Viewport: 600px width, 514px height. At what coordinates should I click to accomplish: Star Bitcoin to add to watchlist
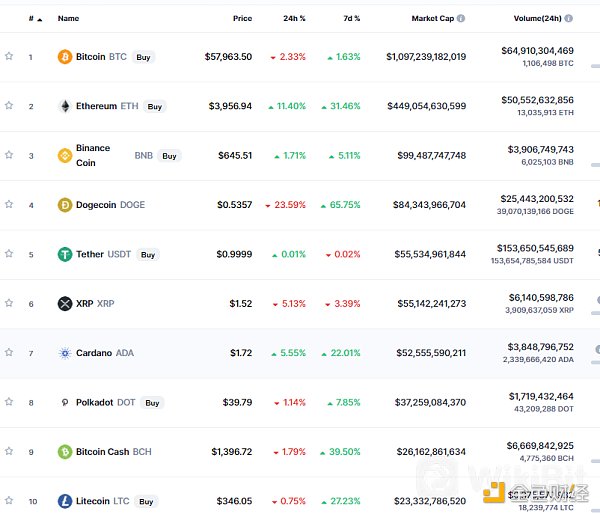coord(9,57)
